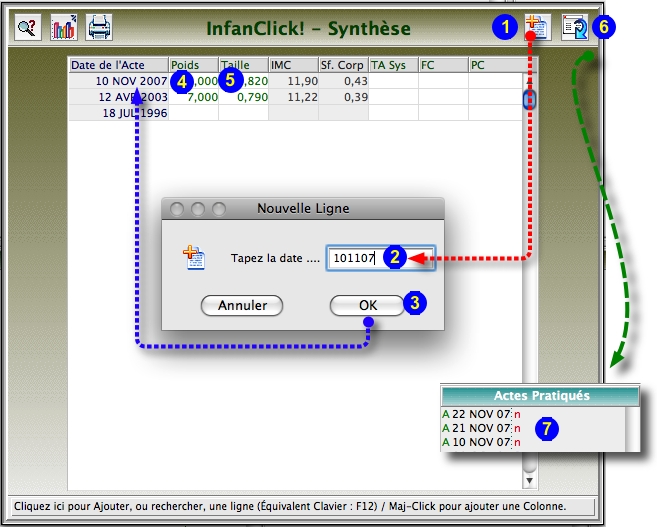Screen dimensions: 657x527
Task: Select the 10 NOV 2007 row date
Action: (x=119, y=81)
